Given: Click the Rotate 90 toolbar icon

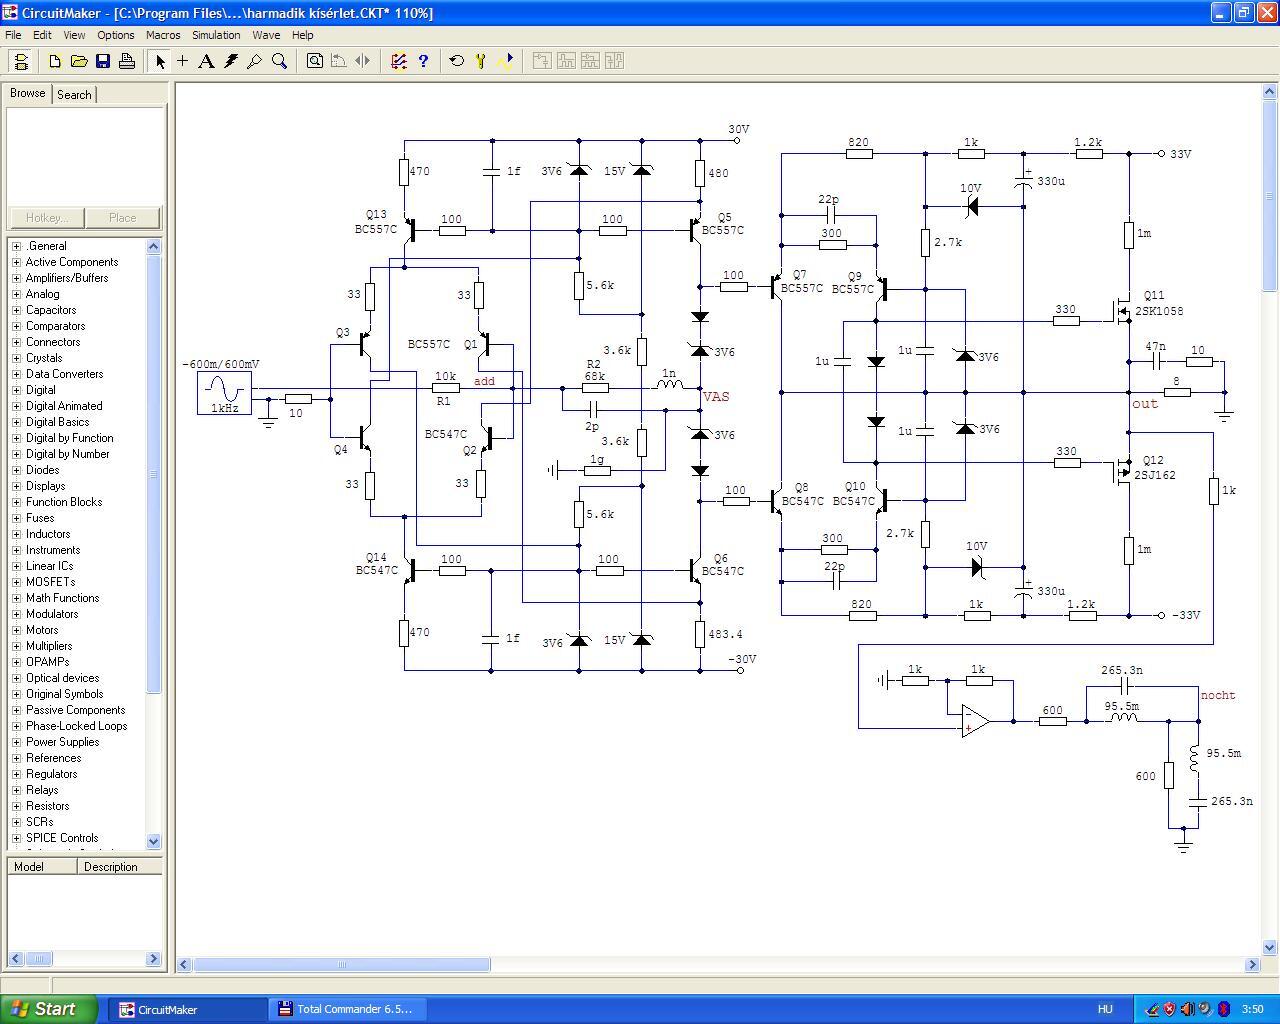Looking at the screenshot, I should tap(339, 61).
